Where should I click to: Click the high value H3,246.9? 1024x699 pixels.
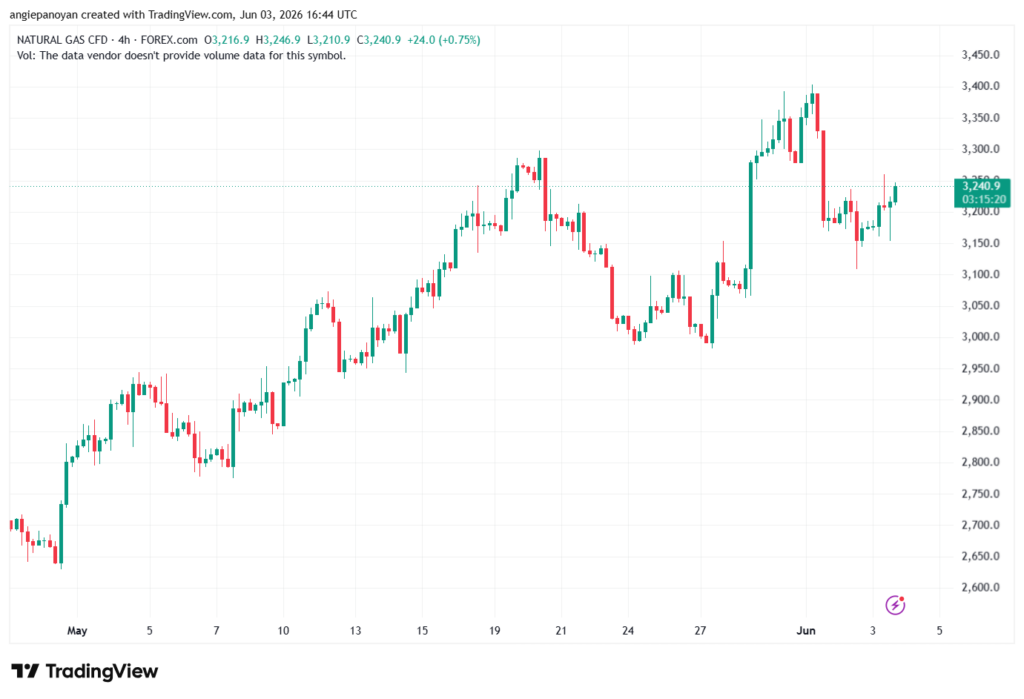(x=278, y=40)
